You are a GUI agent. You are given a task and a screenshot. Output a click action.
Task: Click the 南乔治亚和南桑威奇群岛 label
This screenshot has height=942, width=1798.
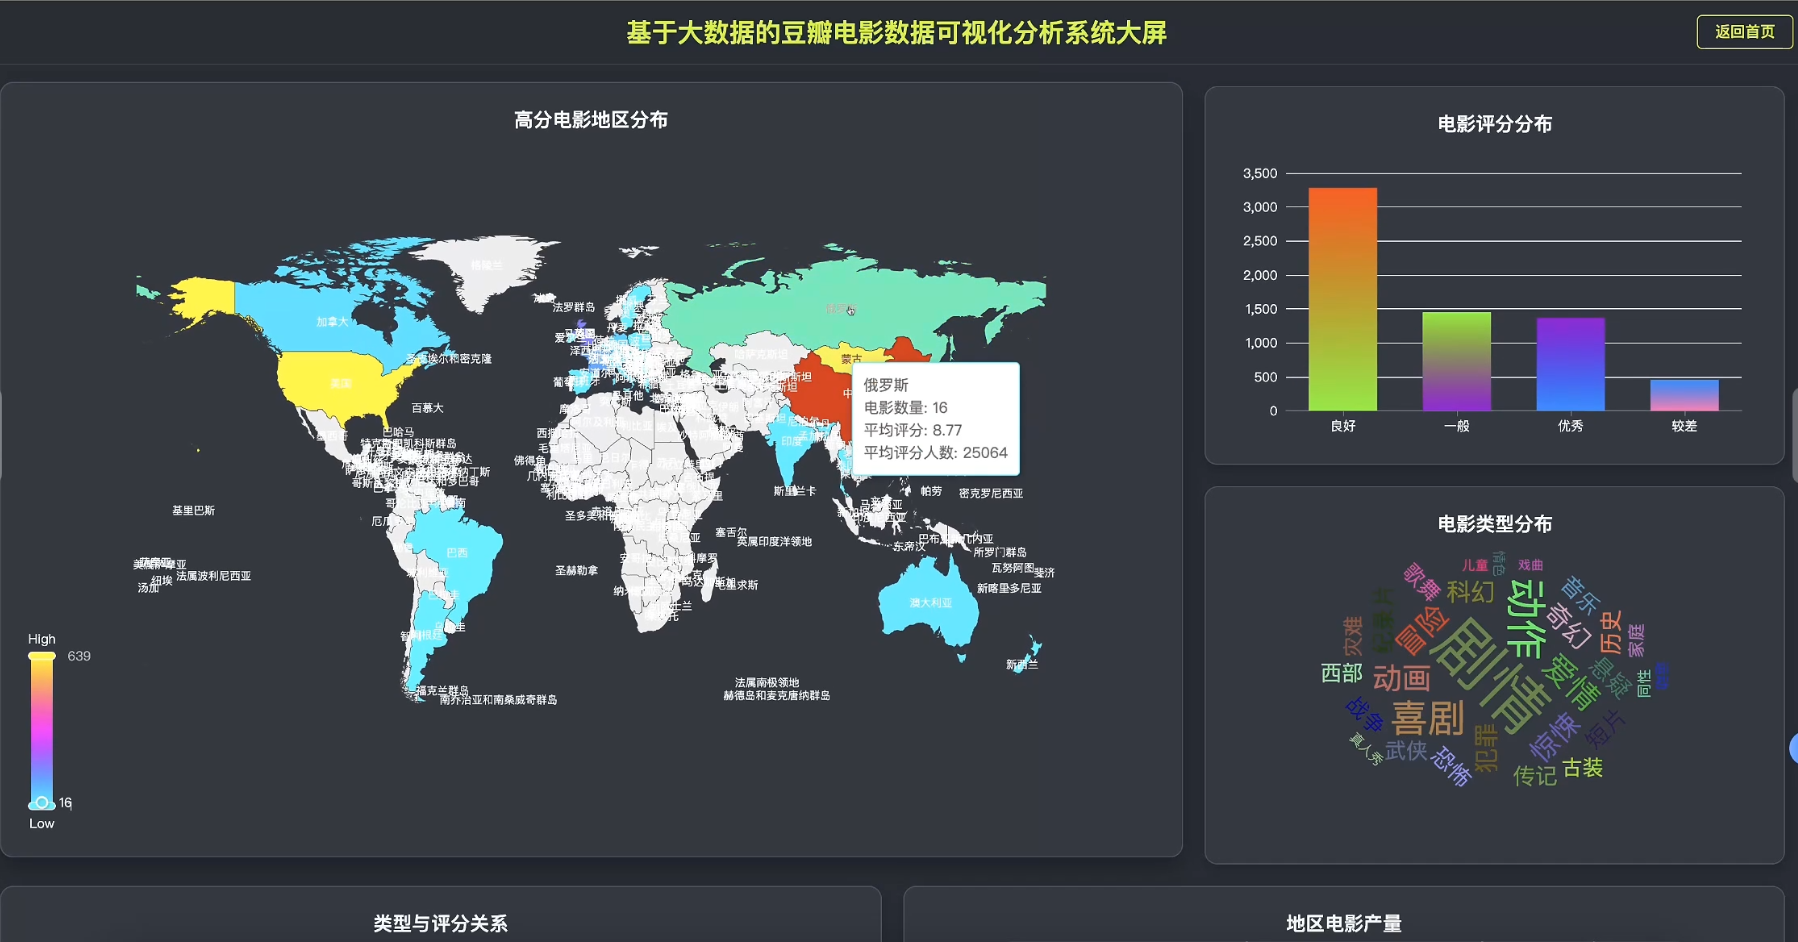pos(498,700)
